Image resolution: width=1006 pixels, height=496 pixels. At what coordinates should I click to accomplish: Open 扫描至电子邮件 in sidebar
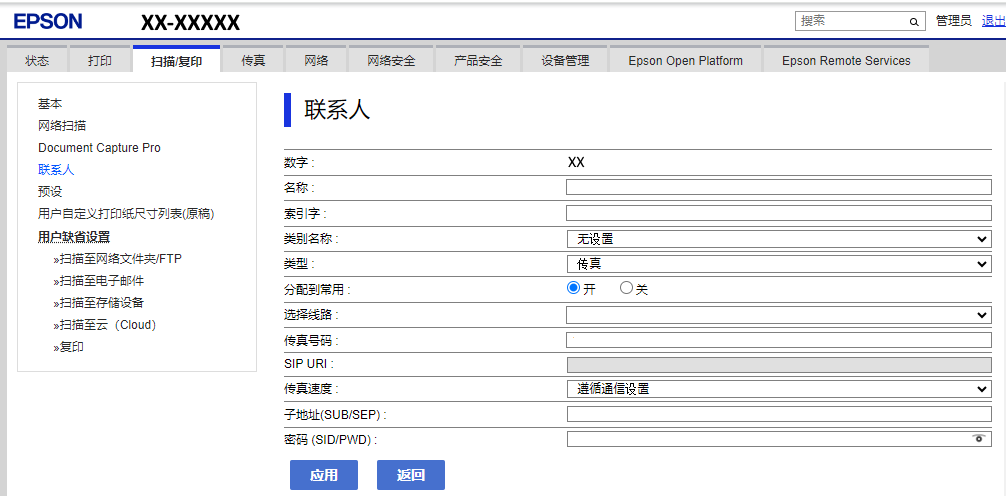(101, 281)
